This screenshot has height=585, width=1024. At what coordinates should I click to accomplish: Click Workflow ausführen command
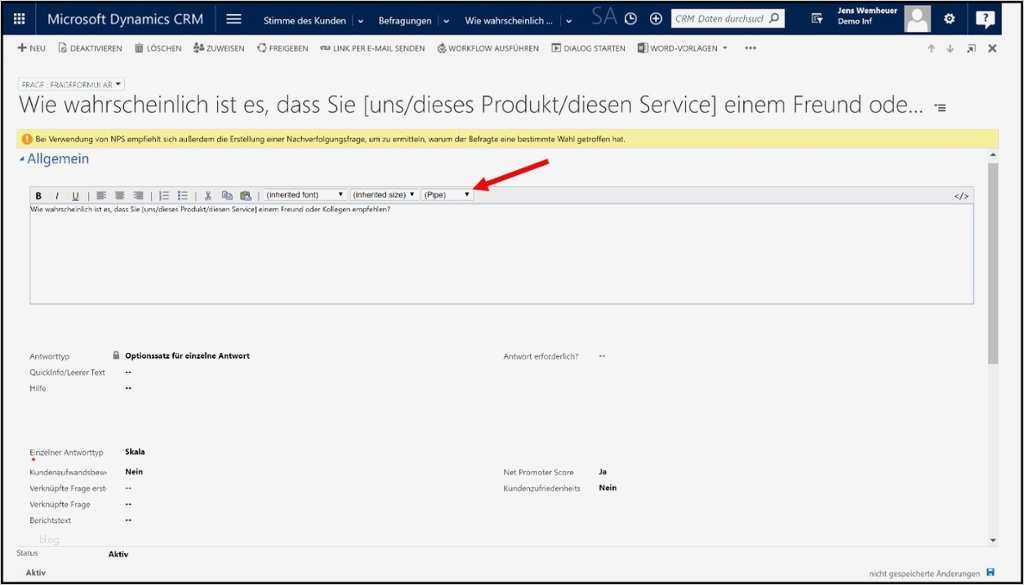click(x=488, y=48)
